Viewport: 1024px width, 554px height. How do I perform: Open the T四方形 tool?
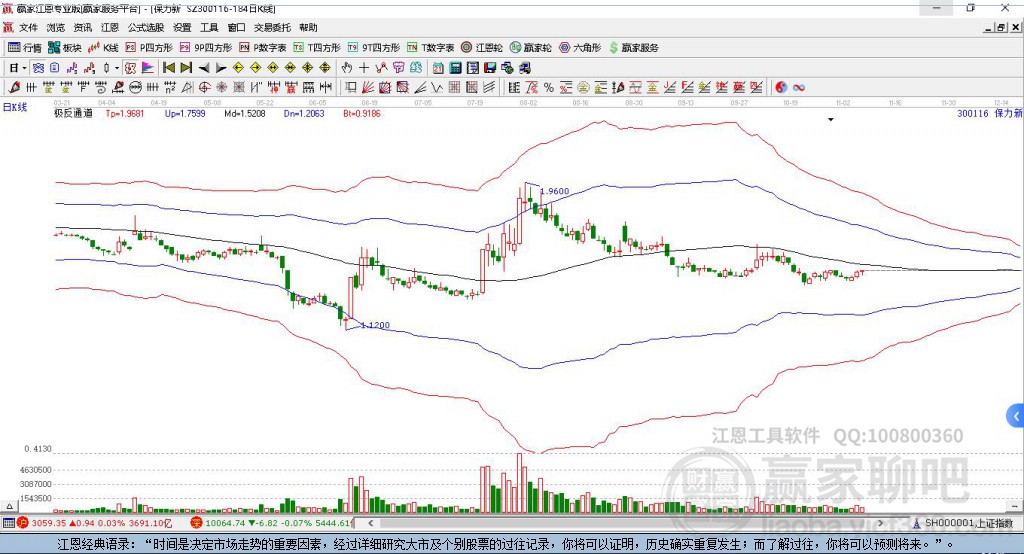click(317, 48)
